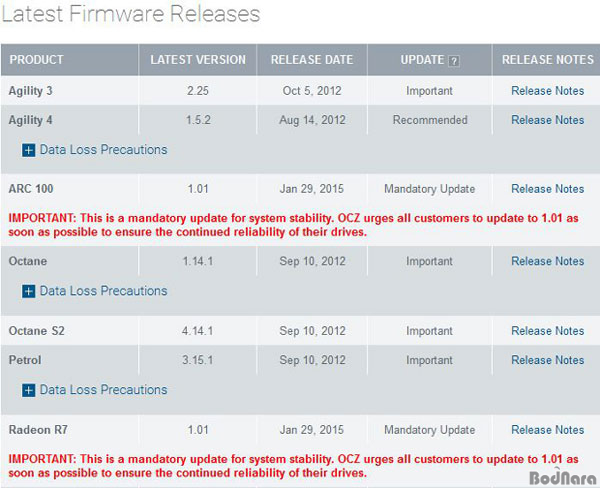Select the Radeon R7 product name
This screenshot has height=488, width=600.
tap(38, 430)
